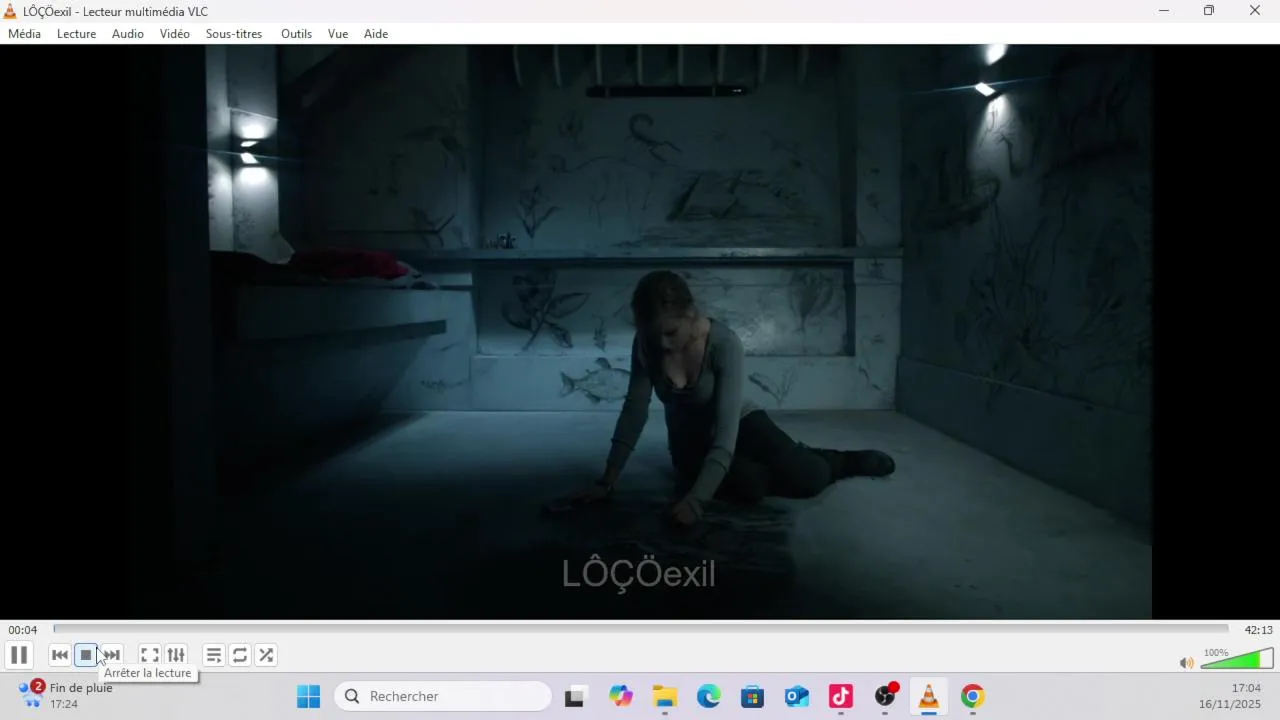The height and width of the screenshot is (720, 1280).
Task: Stop playback with the stop button
Action: click(x=86, y=655)
